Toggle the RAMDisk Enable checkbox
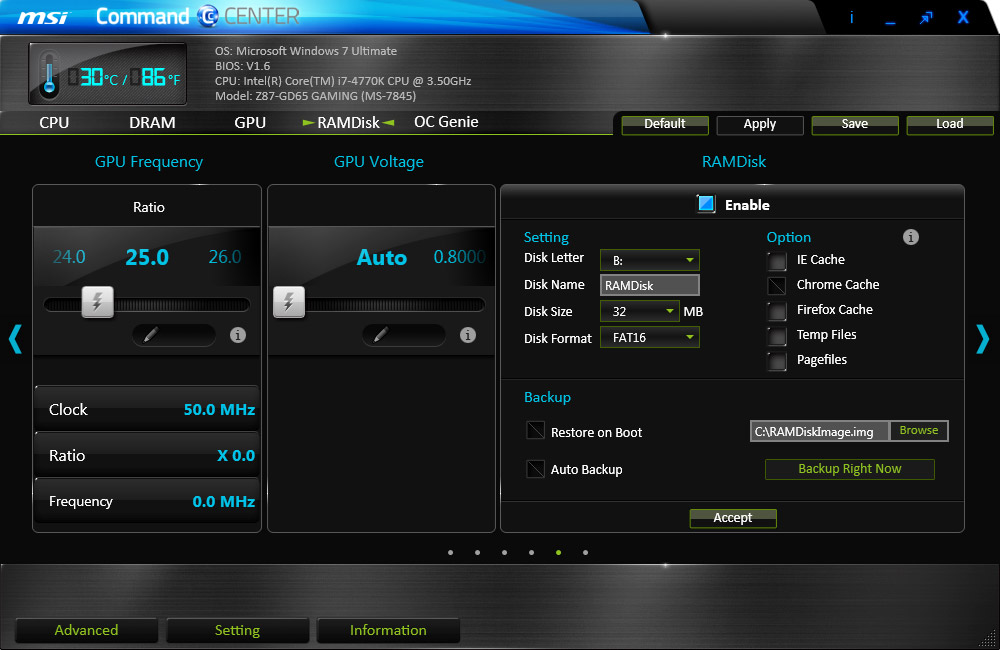 tap(706, 204)
